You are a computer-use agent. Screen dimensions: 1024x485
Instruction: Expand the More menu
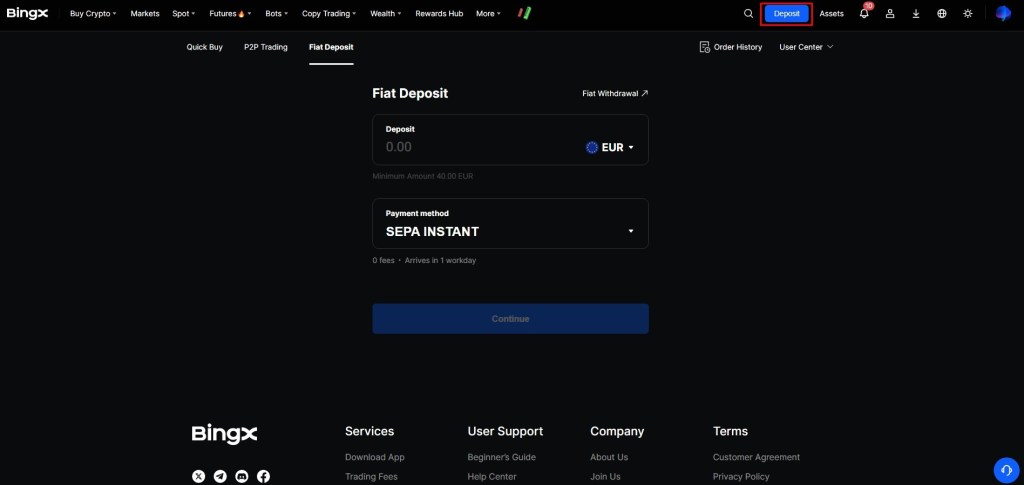coord(488,14)
